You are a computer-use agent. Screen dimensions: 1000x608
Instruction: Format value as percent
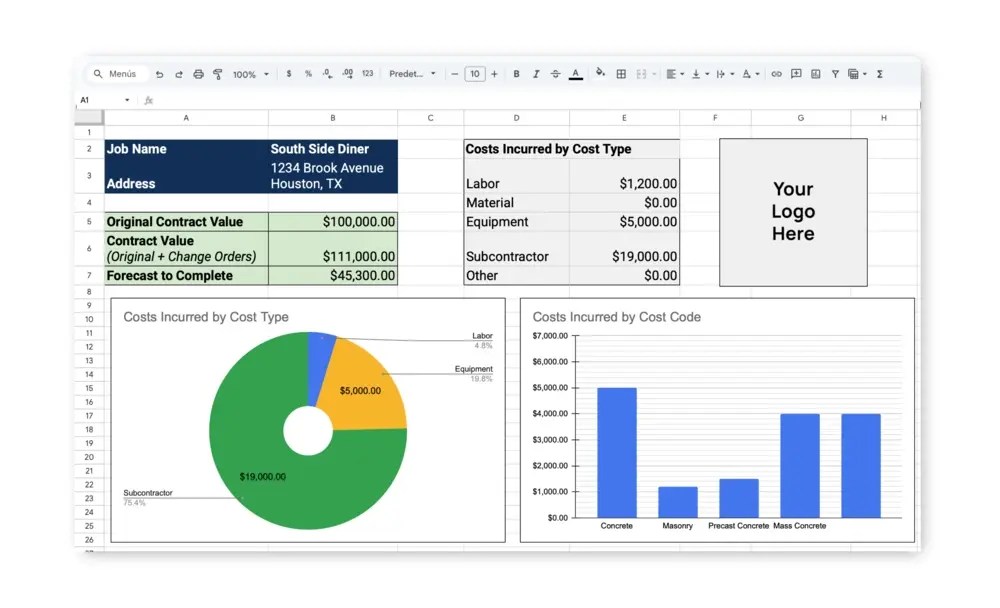[309, 74]
